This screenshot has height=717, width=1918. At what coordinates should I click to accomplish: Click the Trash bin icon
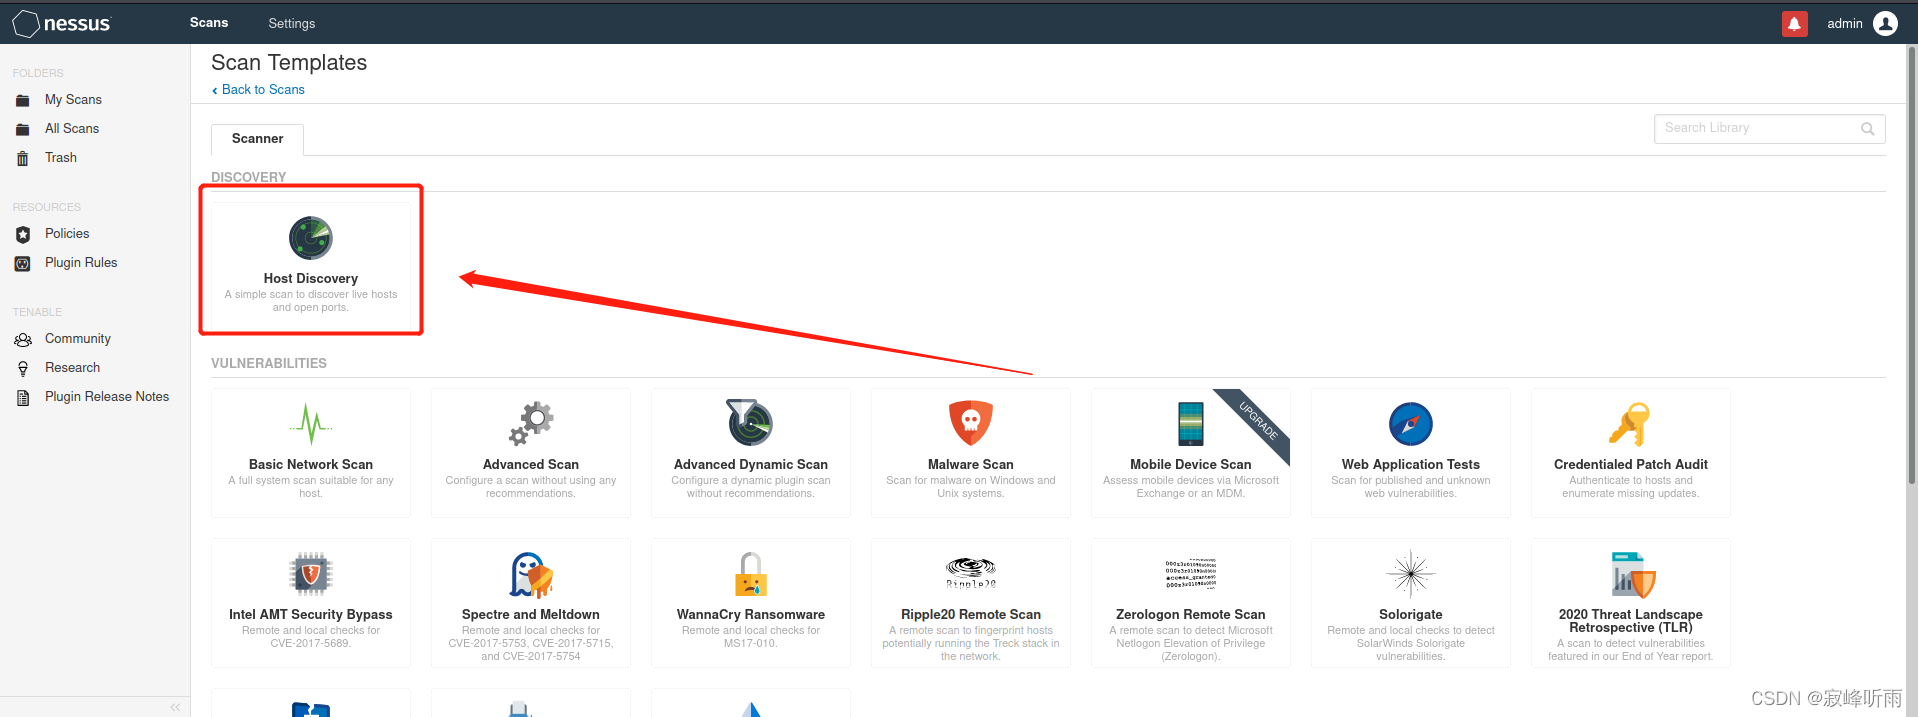[23, 158]
